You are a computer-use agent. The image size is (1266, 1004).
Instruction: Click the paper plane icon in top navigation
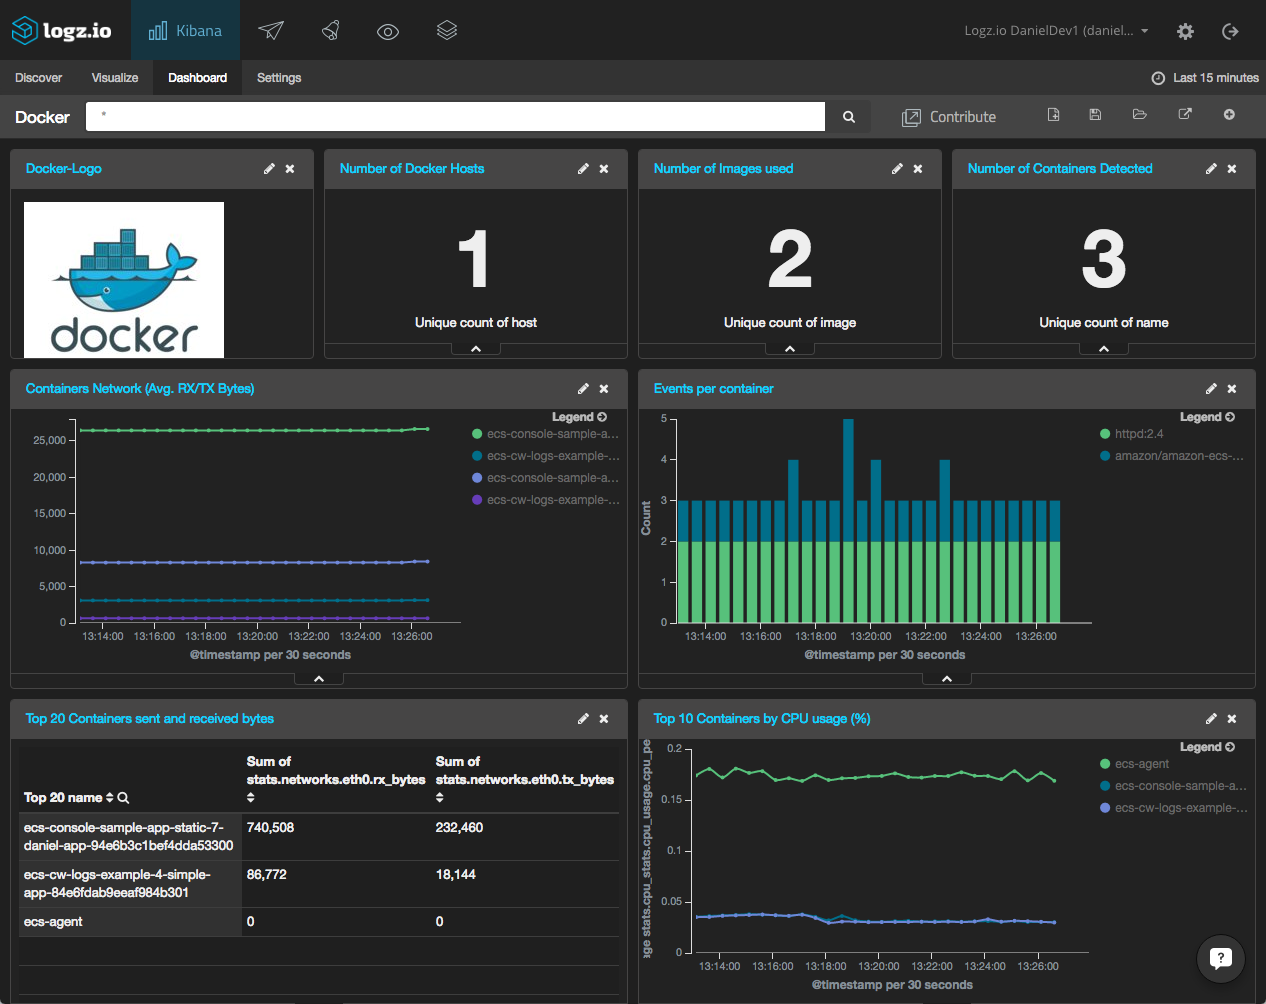(271, 31)
